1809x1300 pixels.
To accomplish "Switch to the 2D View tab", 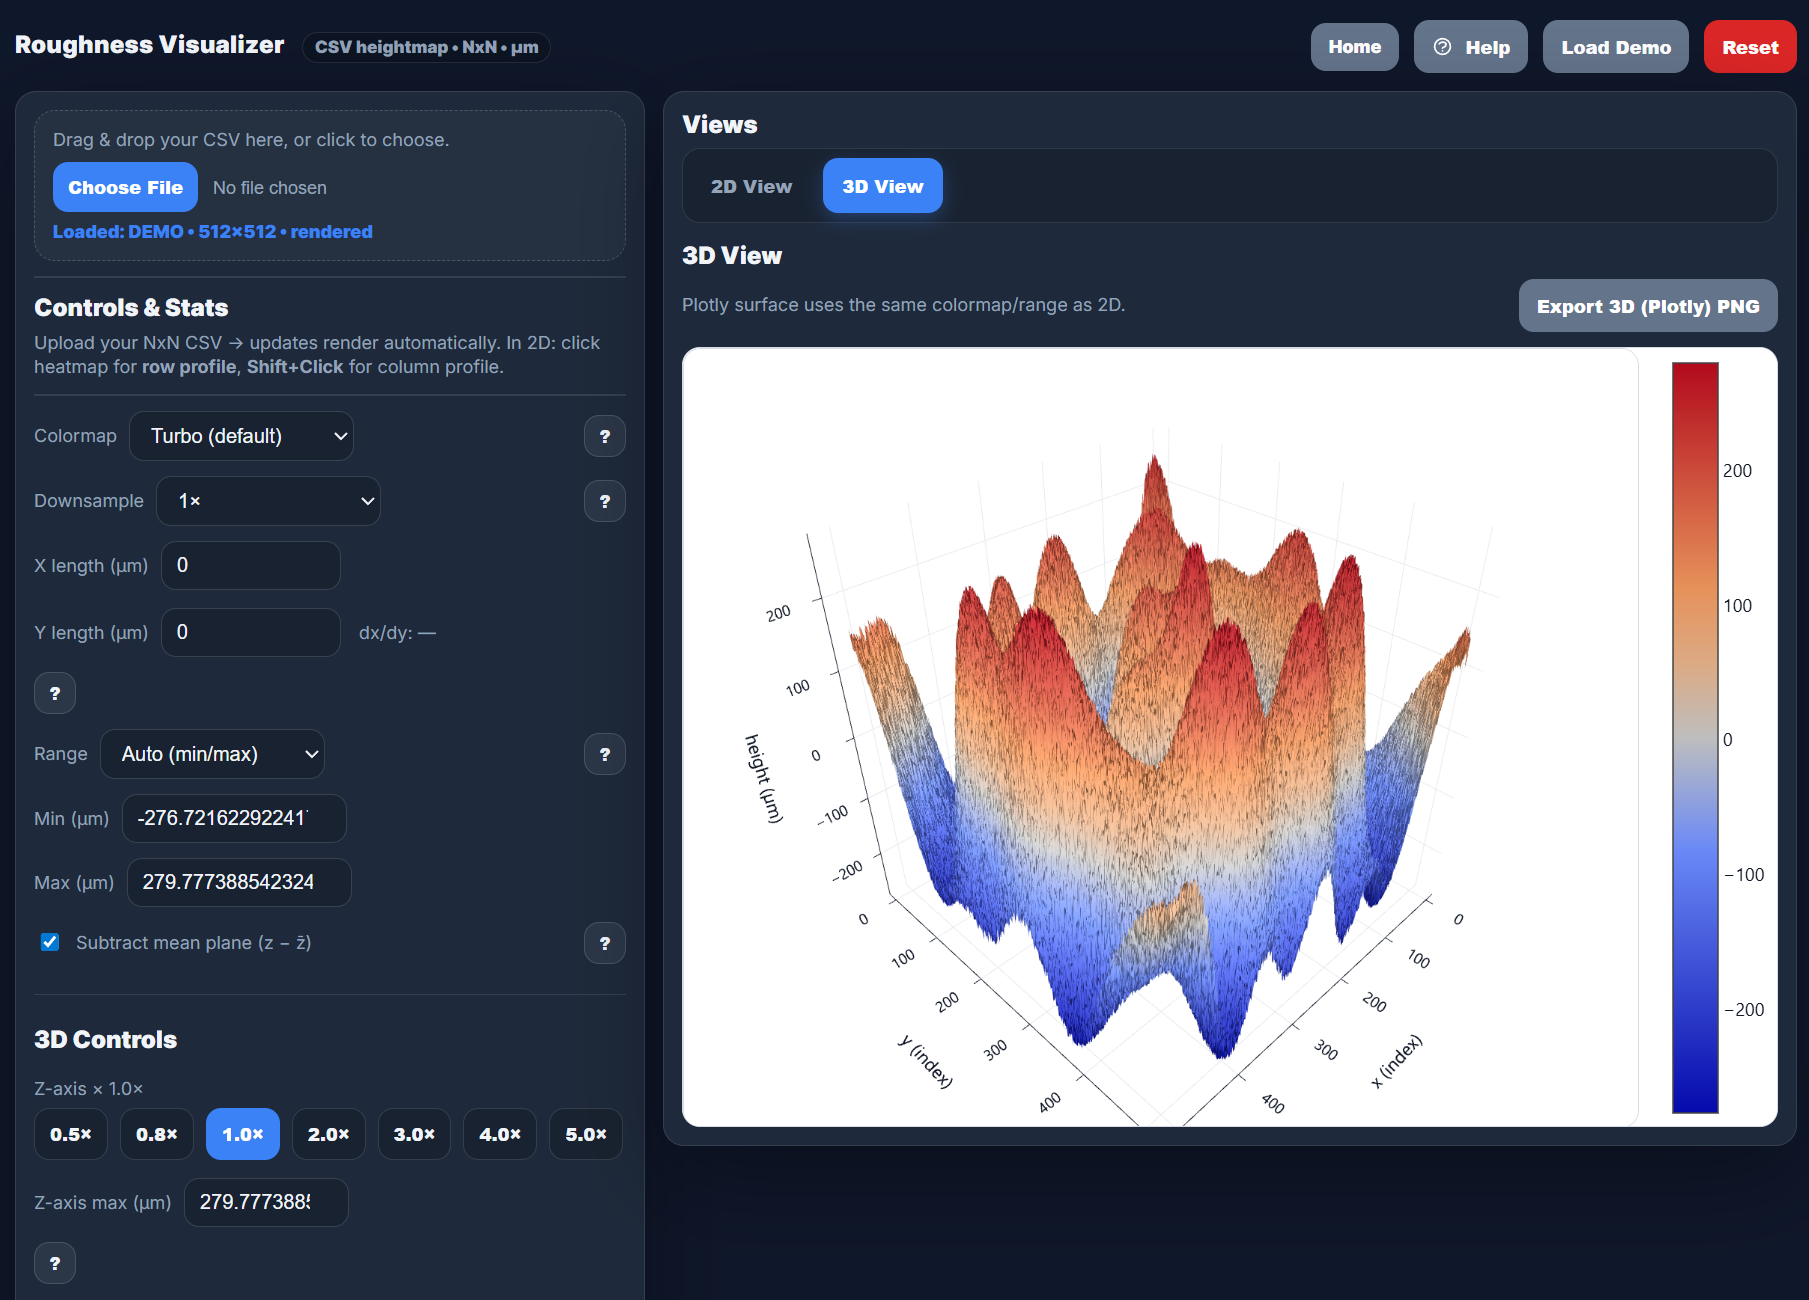I will click(750, 186).
